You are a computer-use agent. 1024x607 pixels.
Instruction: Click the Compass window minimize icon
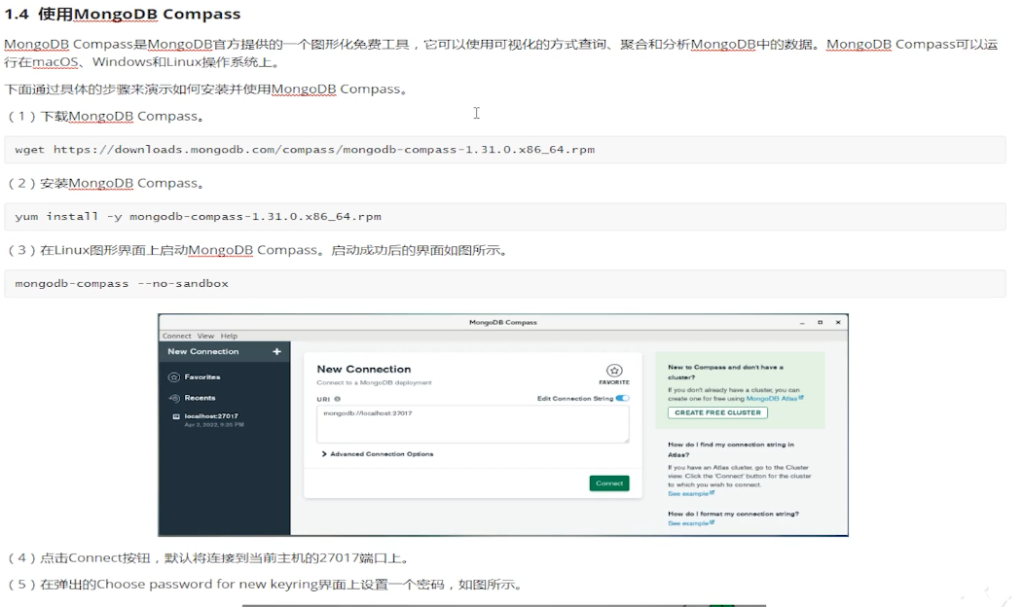point(802,323)
